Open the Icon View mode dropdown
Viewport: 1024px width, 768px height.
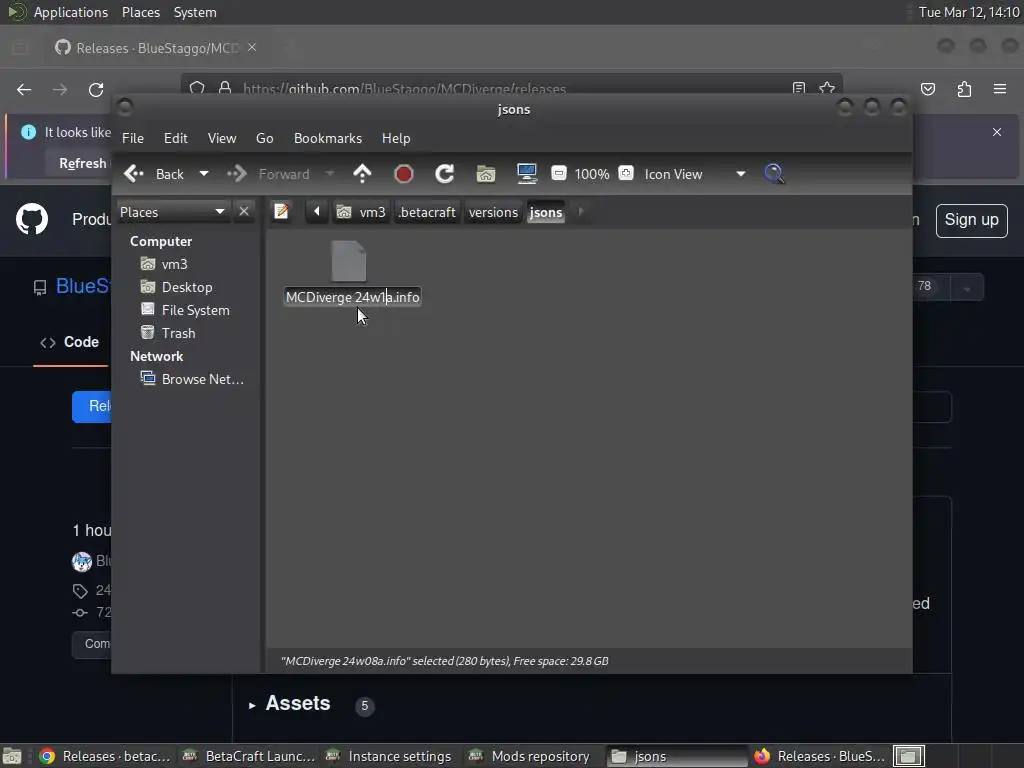pyautogui.click(x=695, y=174)
